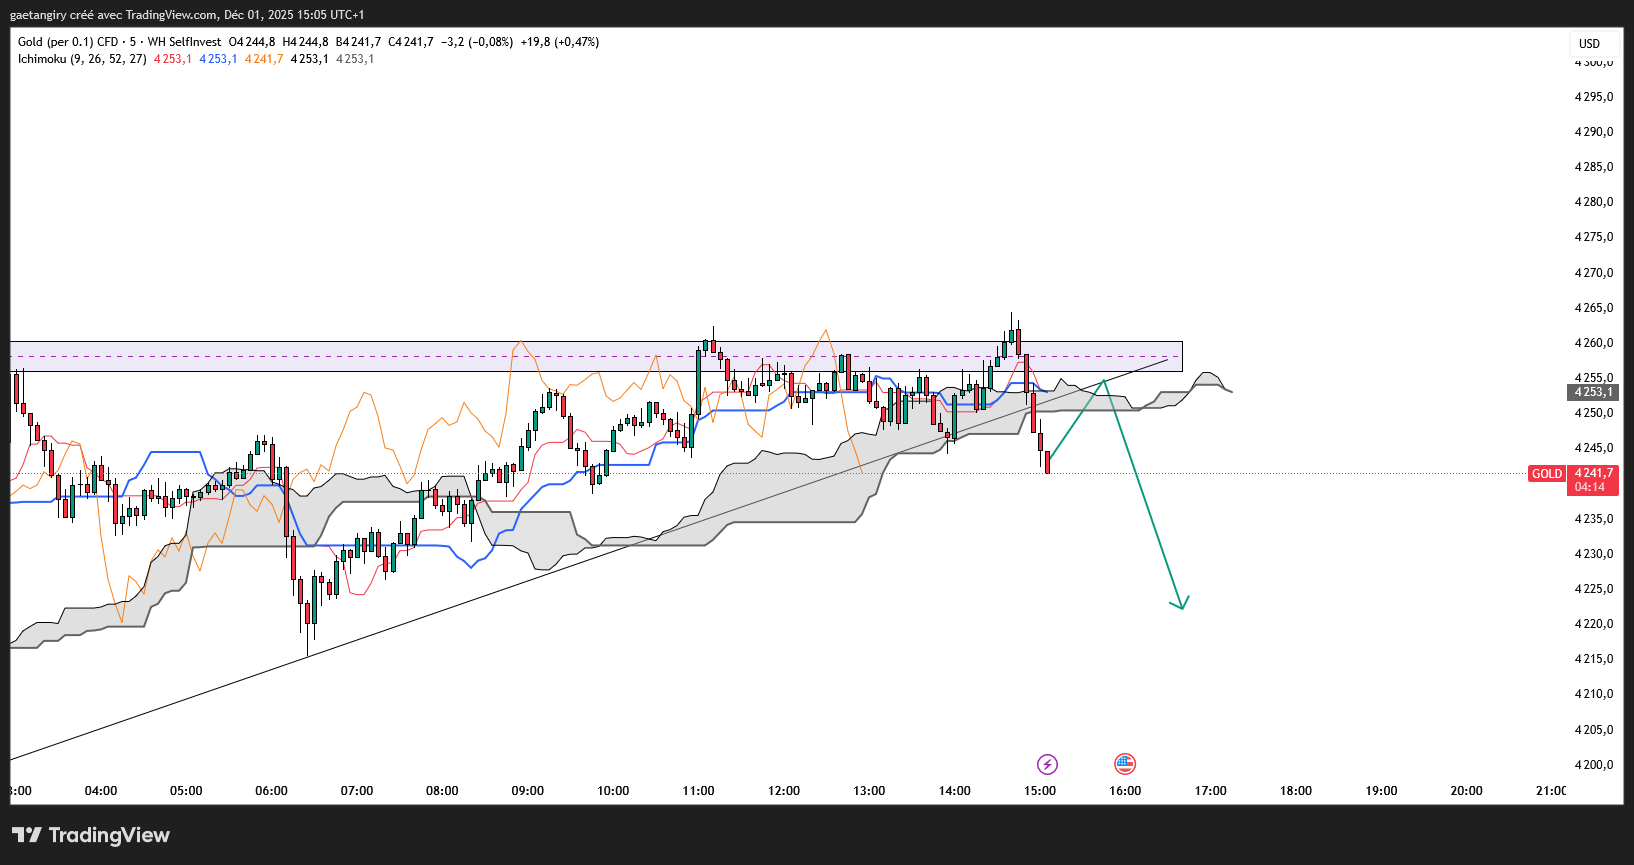1634x865 pixels.
Task: Click the 4 200,0 price axis label
Action: click(1594, 765)
